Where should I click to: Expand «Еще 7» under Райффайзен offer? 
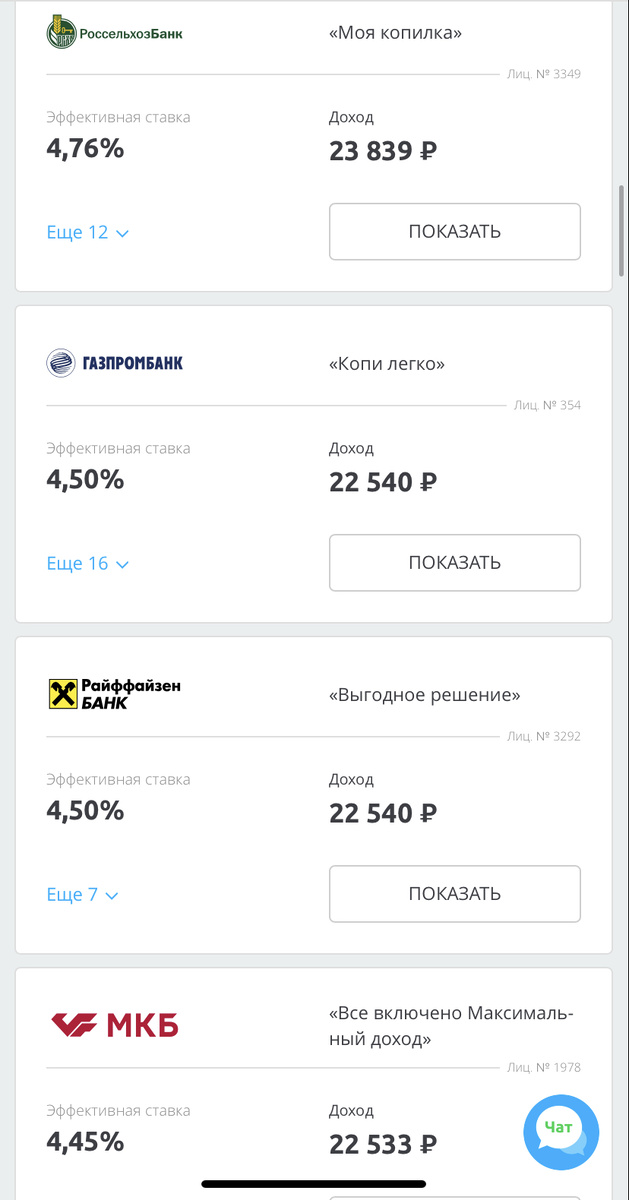tap(79, 894)
